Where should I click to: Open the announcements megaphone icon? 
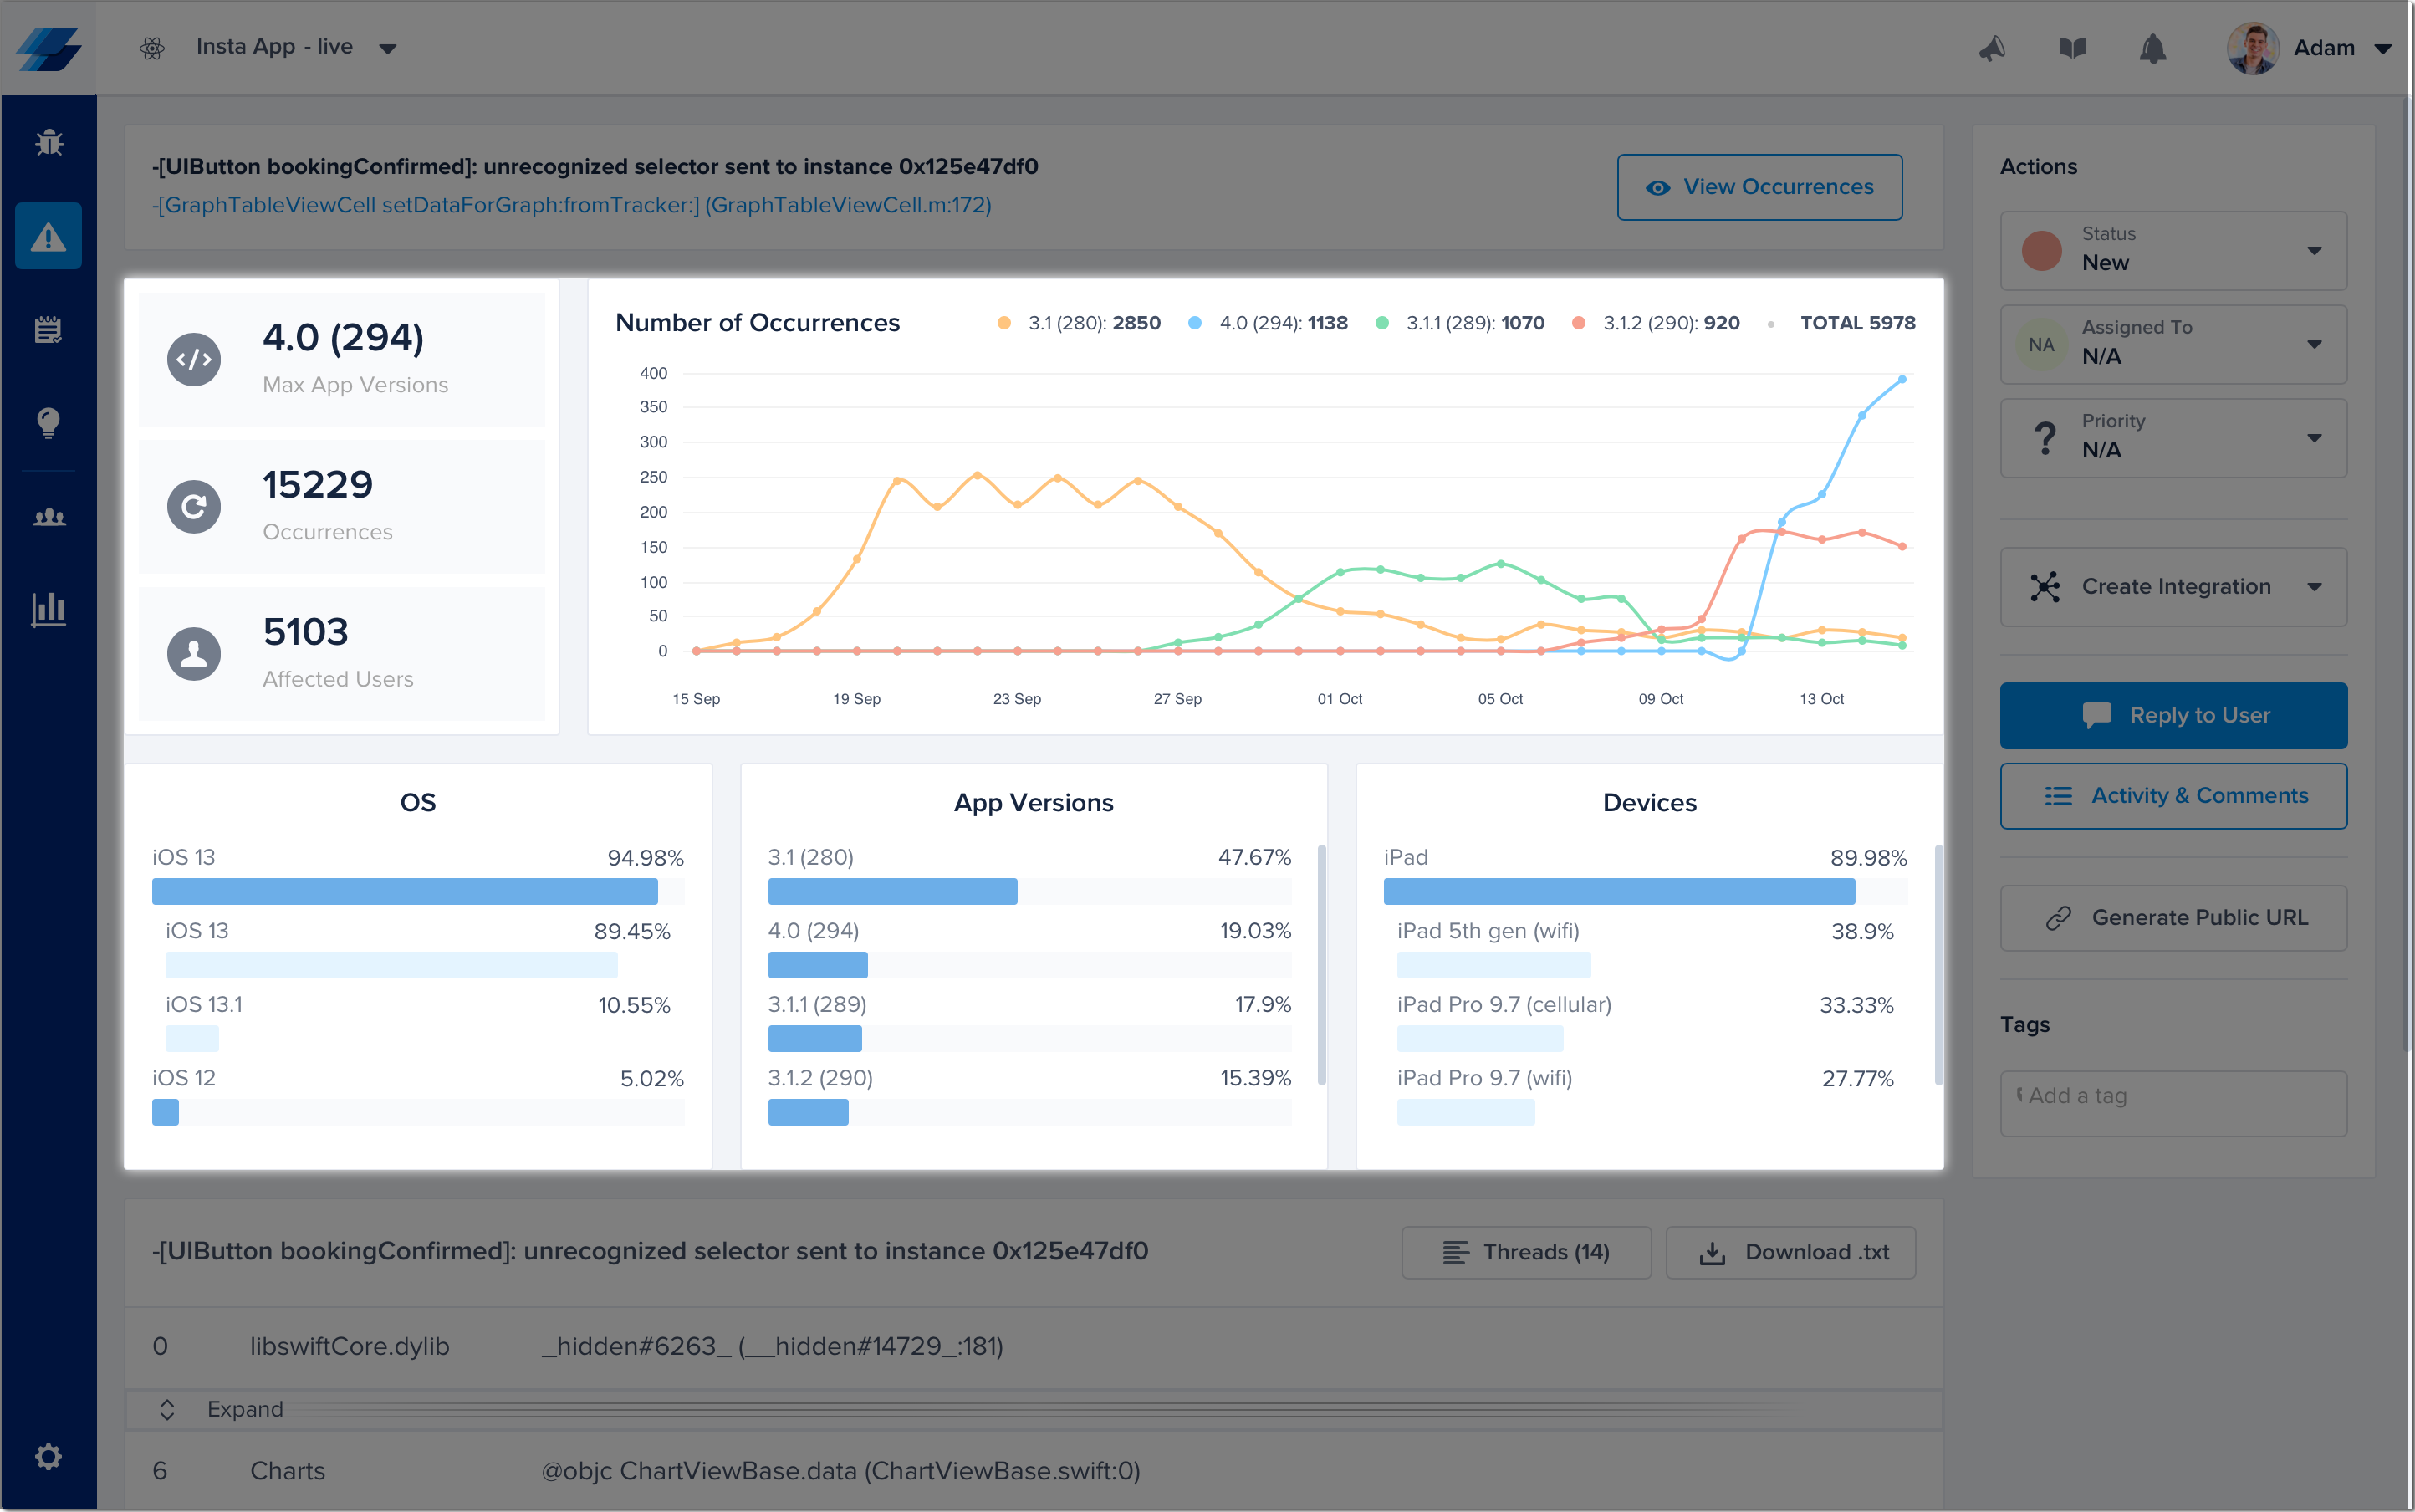[1992, 48]
